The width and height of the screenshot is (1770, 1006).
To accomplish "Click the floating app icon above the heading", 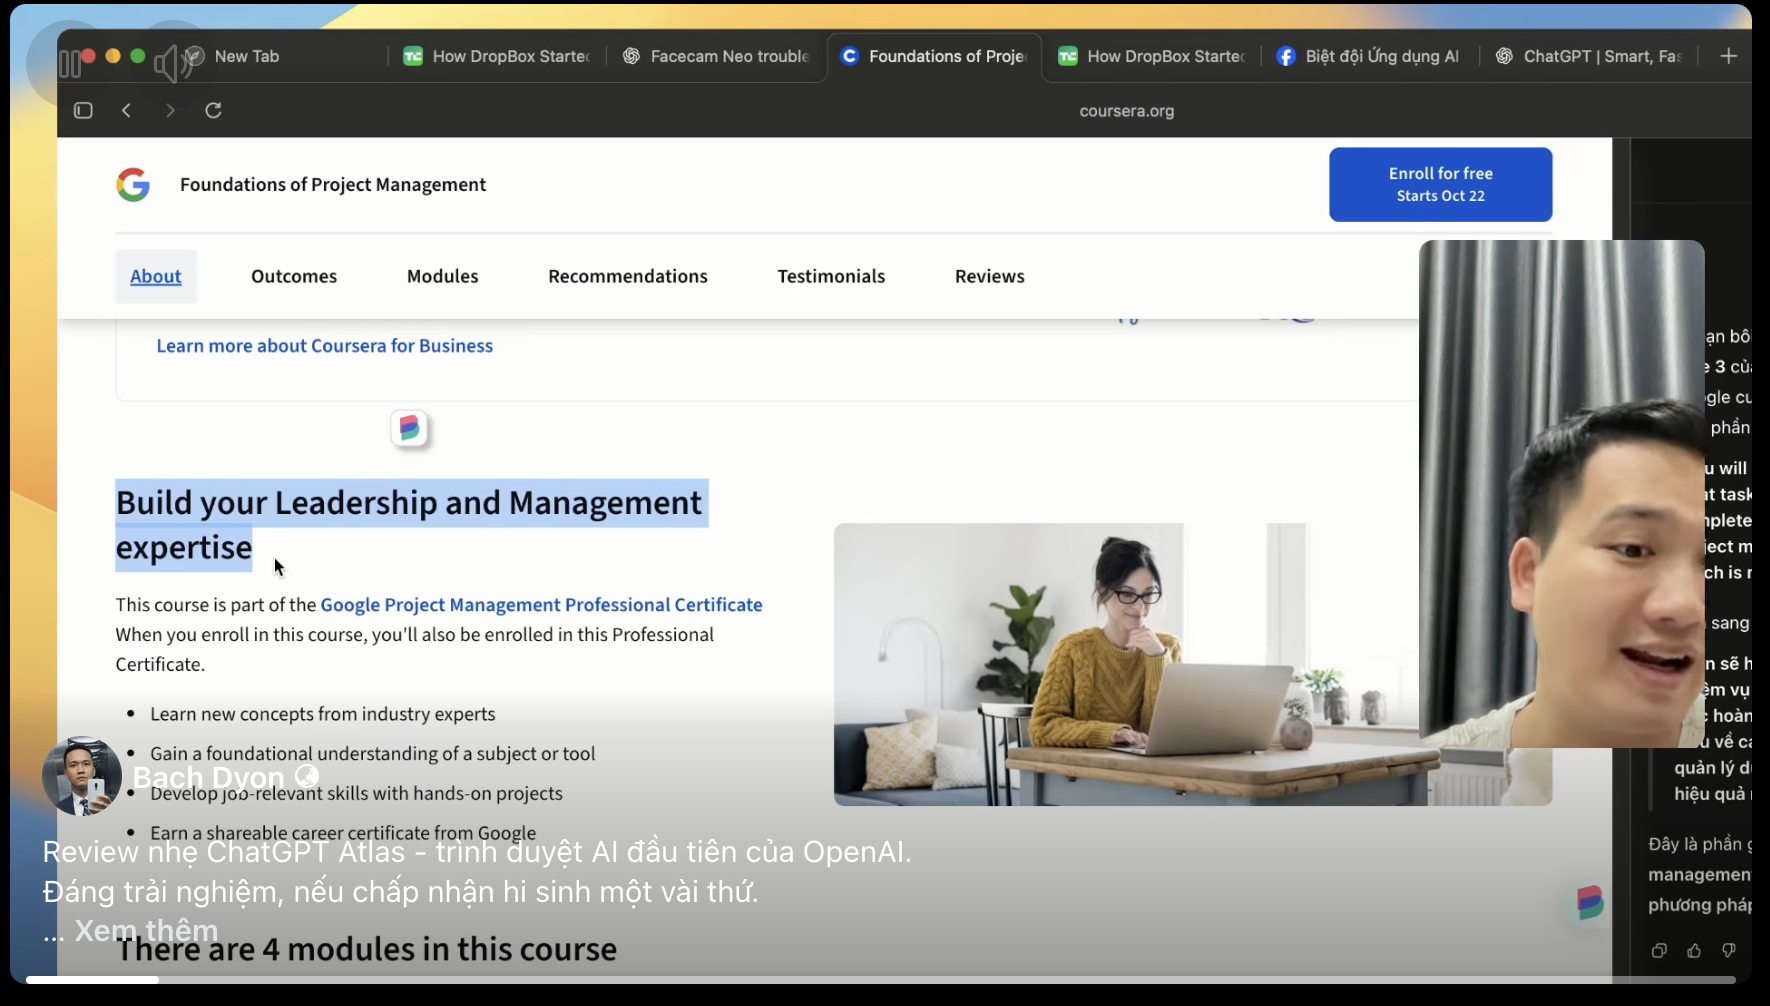I will [410, 429].
